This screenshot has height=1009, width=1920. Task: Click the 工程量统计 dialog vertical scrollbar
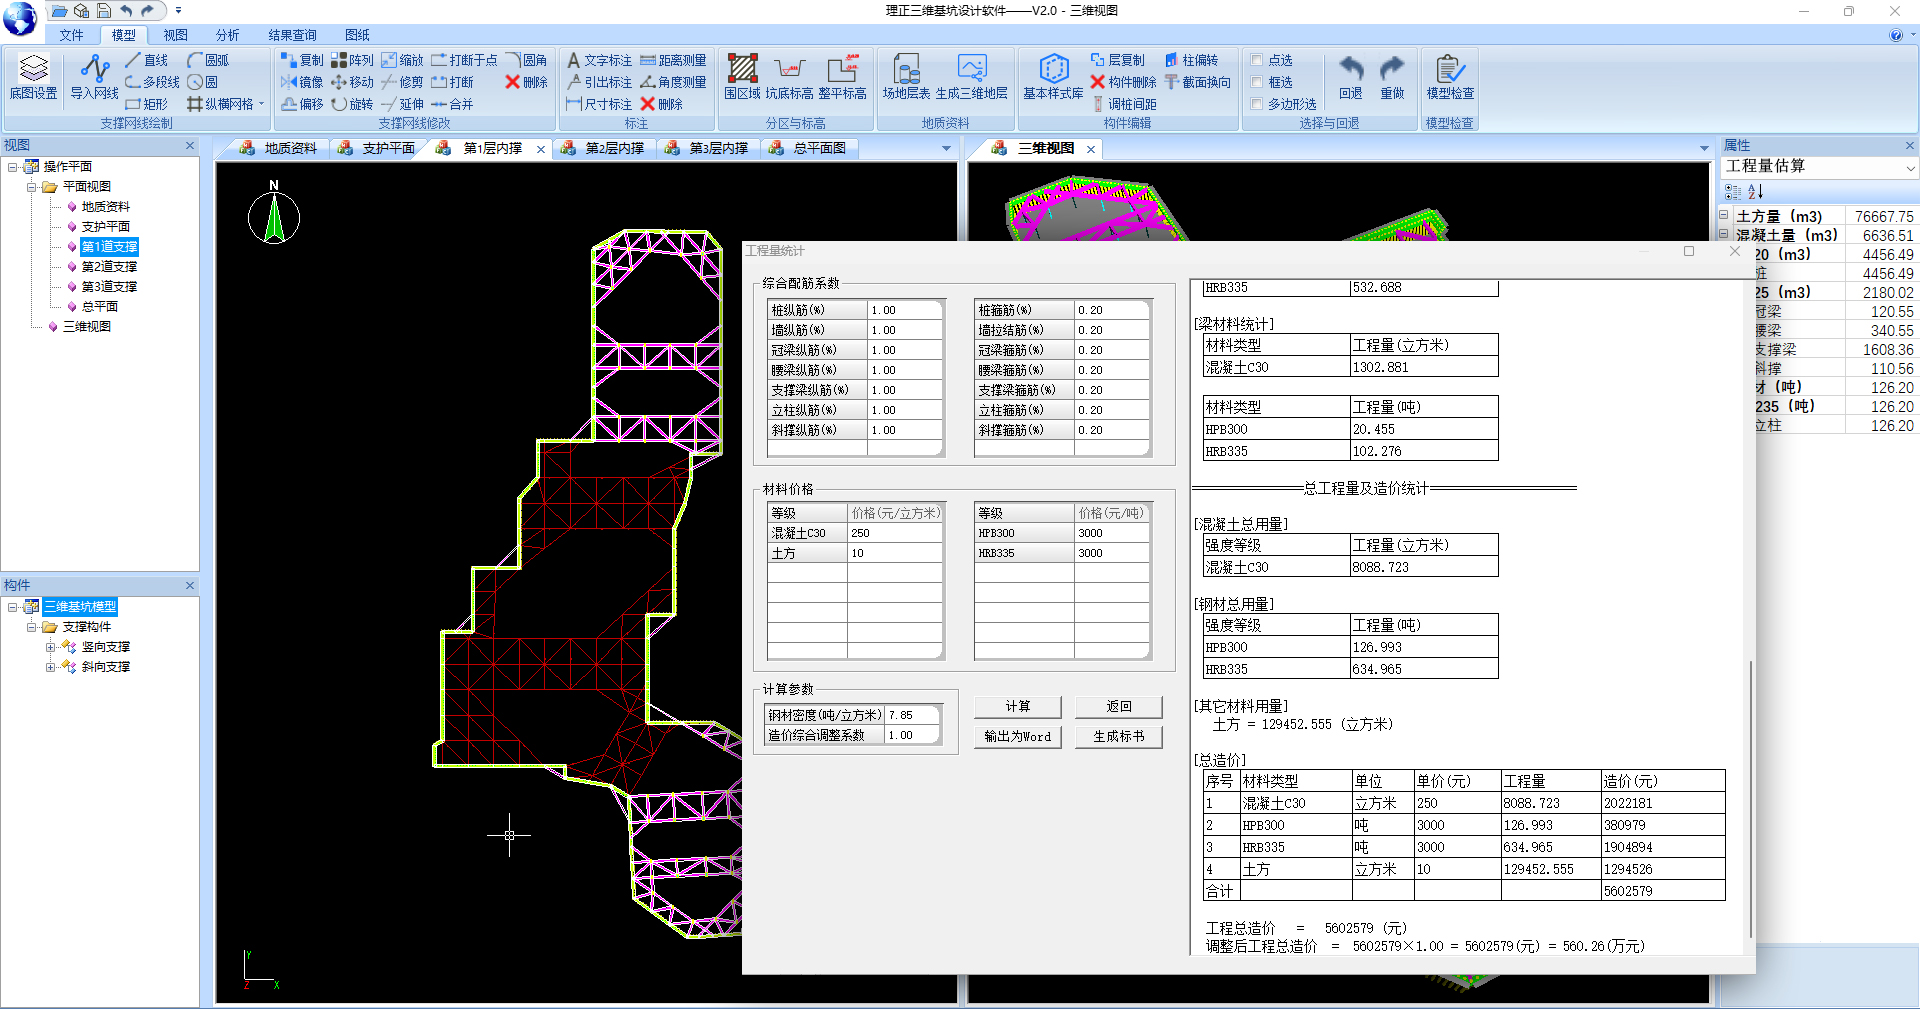click(x=1750, y=800)
